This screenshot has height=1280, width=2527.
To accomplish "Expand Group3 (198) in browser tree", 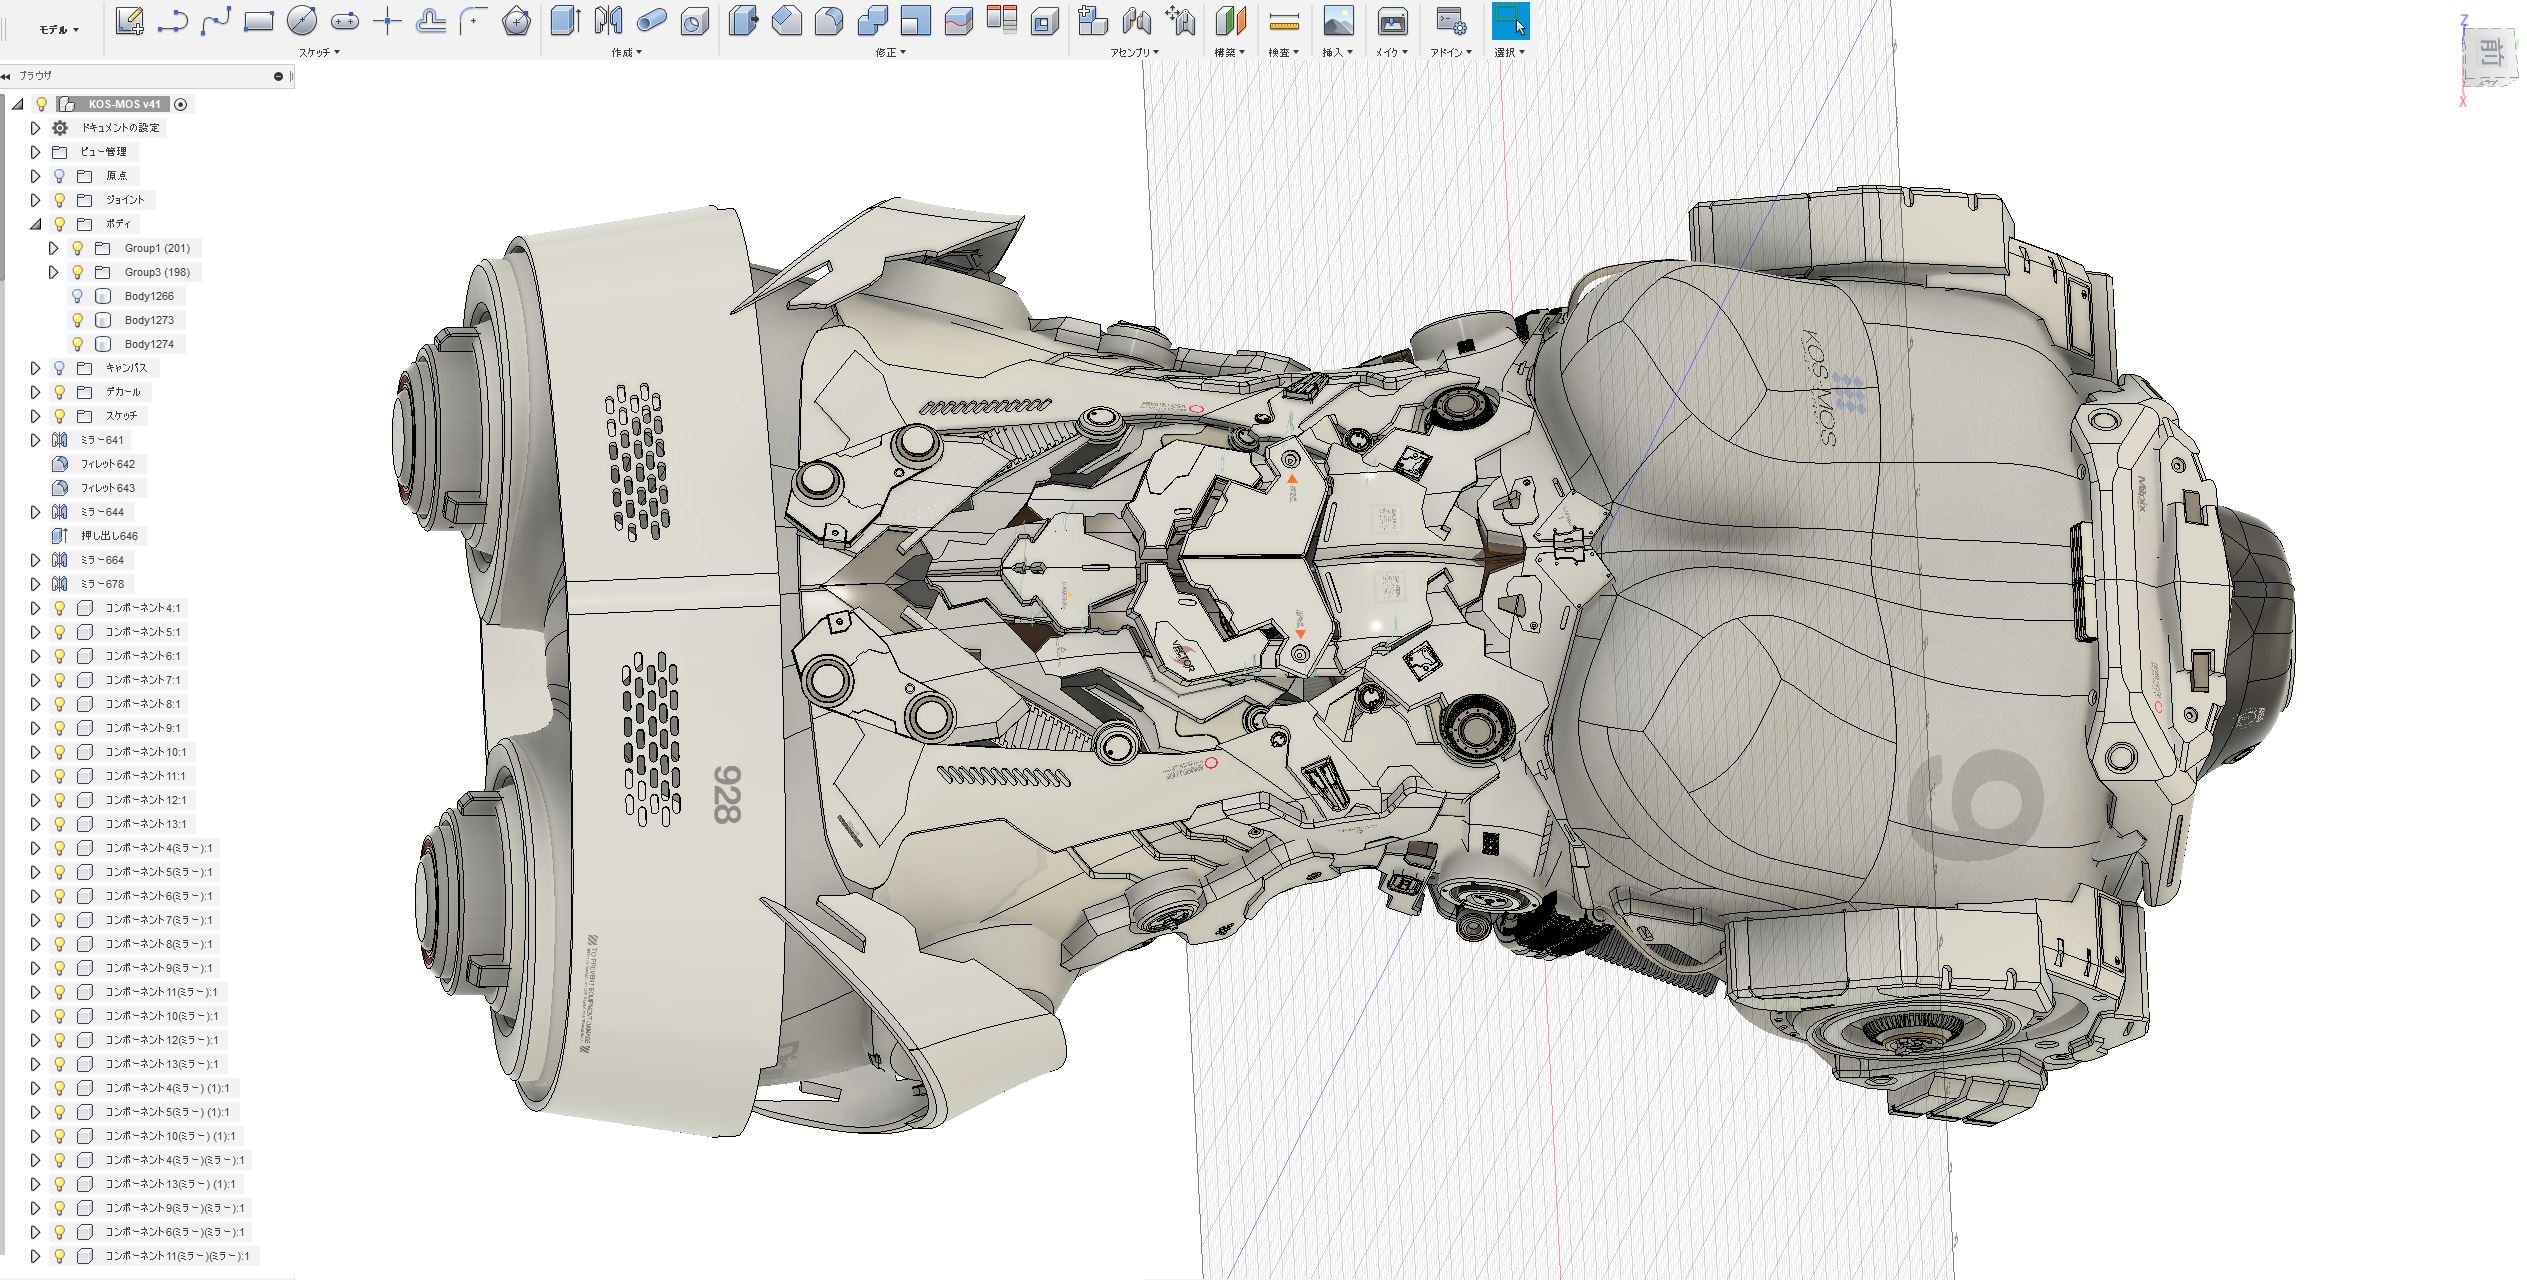I will point(54,272).
